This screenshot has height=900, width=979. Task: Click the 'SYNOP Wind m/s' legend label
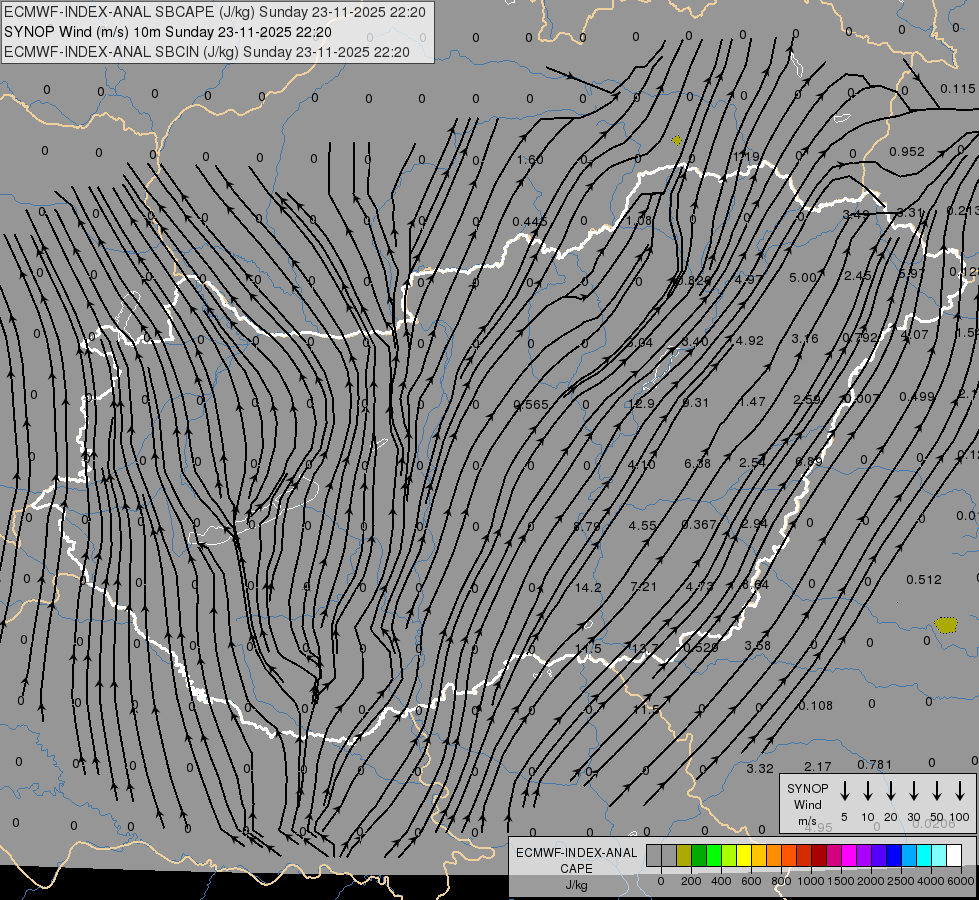[x=807, y=804]
